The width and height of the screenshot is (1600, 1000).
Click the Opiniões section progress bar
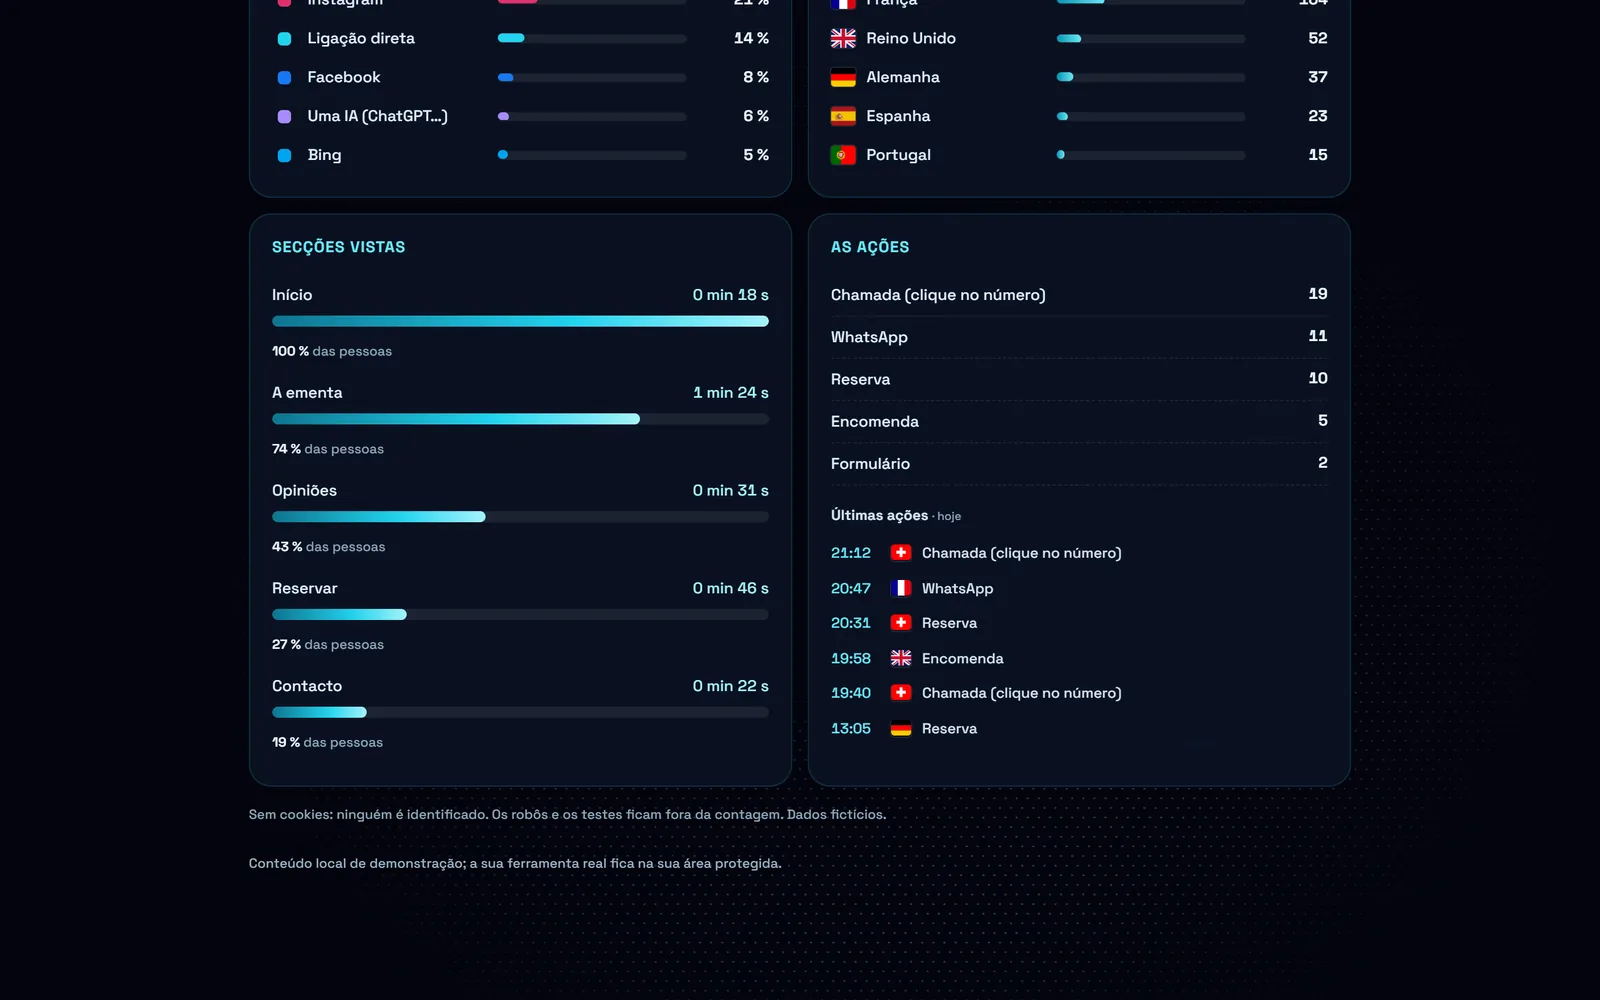520,517
